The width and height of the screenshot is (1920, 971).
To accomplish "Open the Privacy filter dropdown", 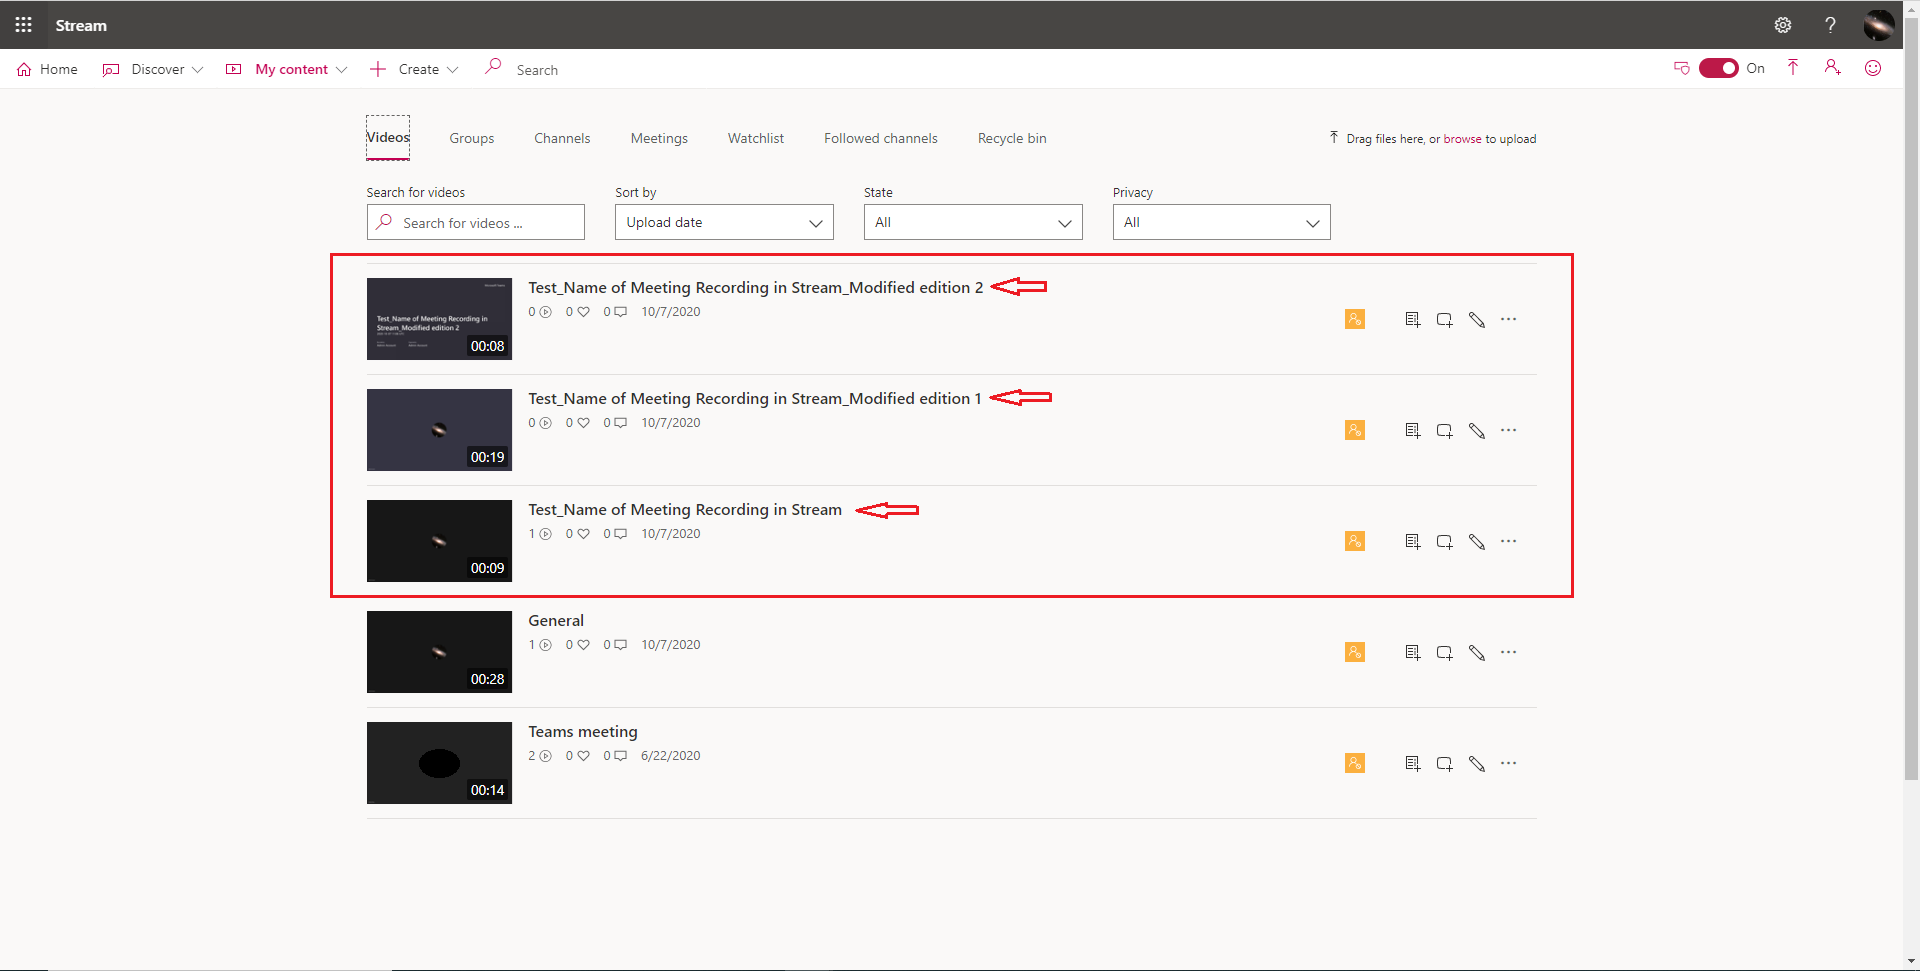I will [1222, 222].
